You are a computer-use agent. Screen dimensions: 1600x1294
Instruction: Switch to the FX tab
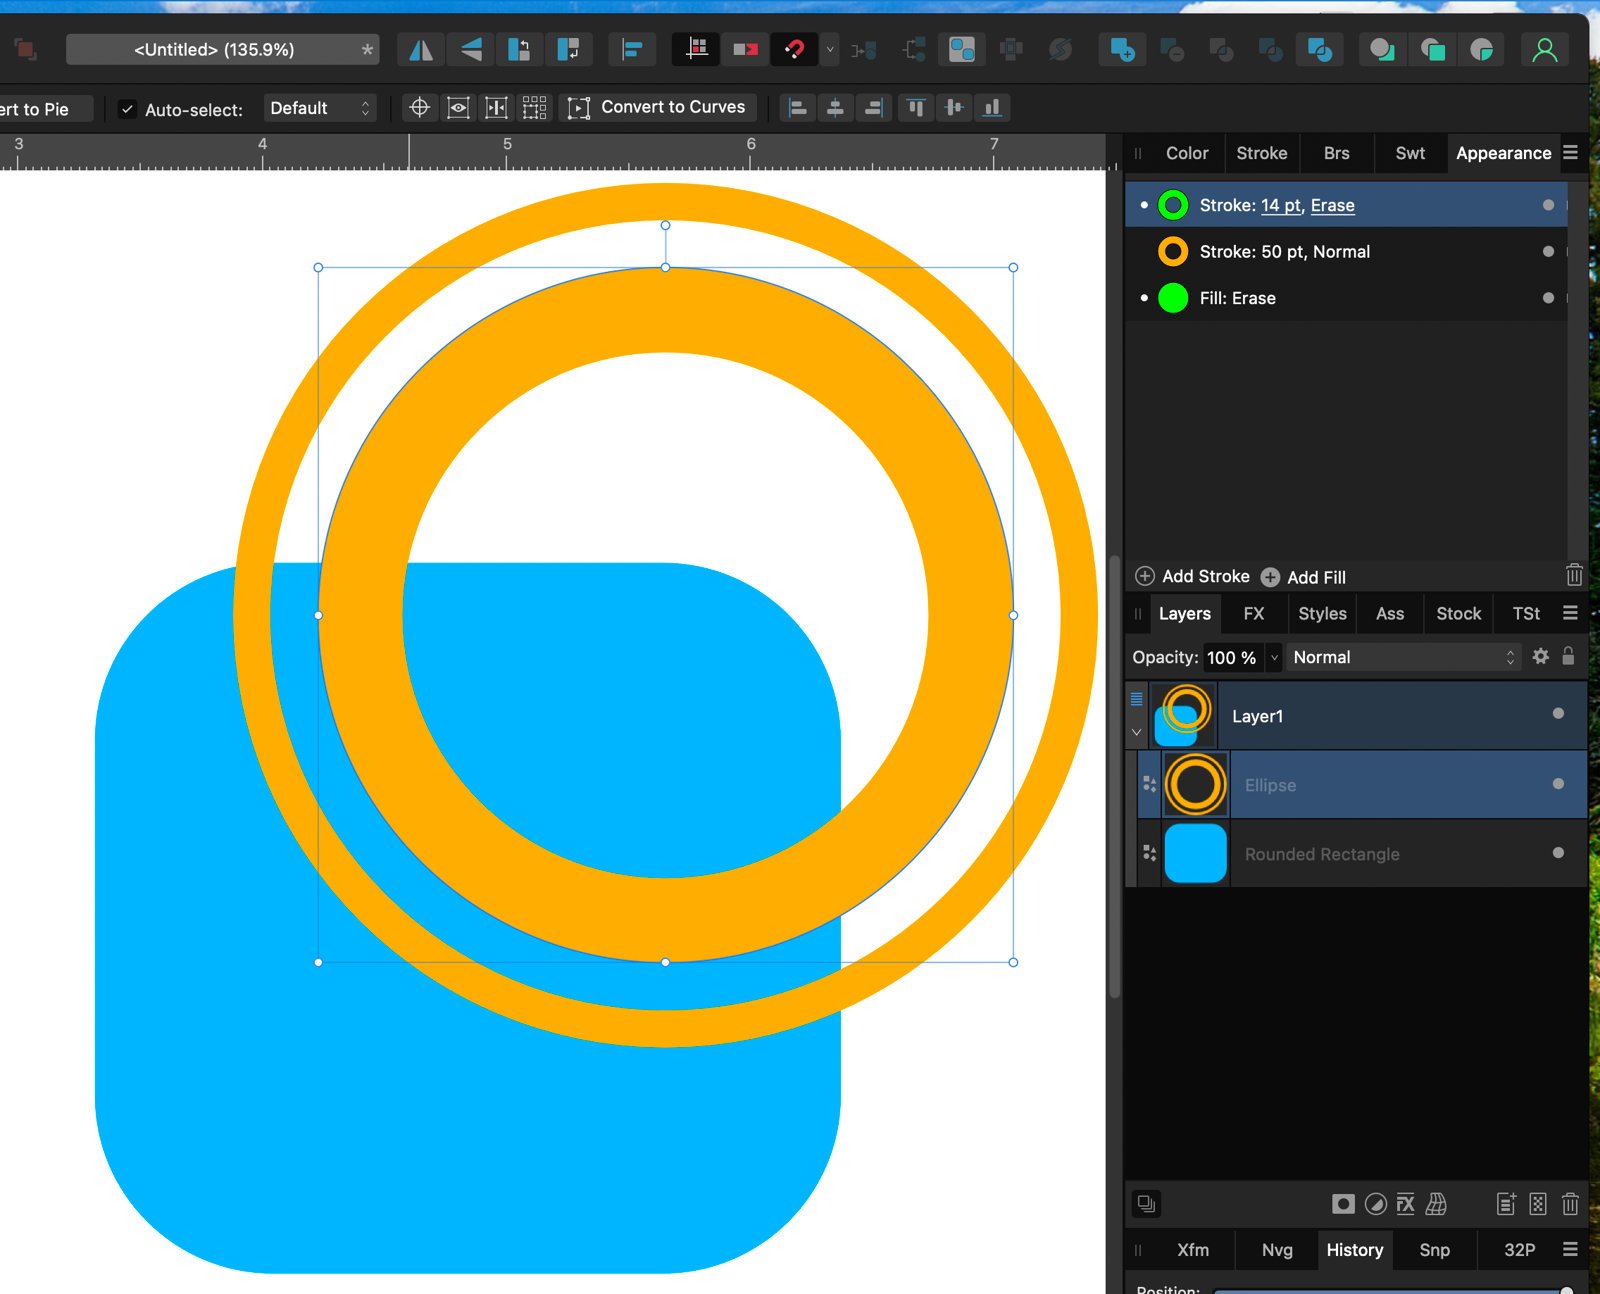(x=1253, y=614)
